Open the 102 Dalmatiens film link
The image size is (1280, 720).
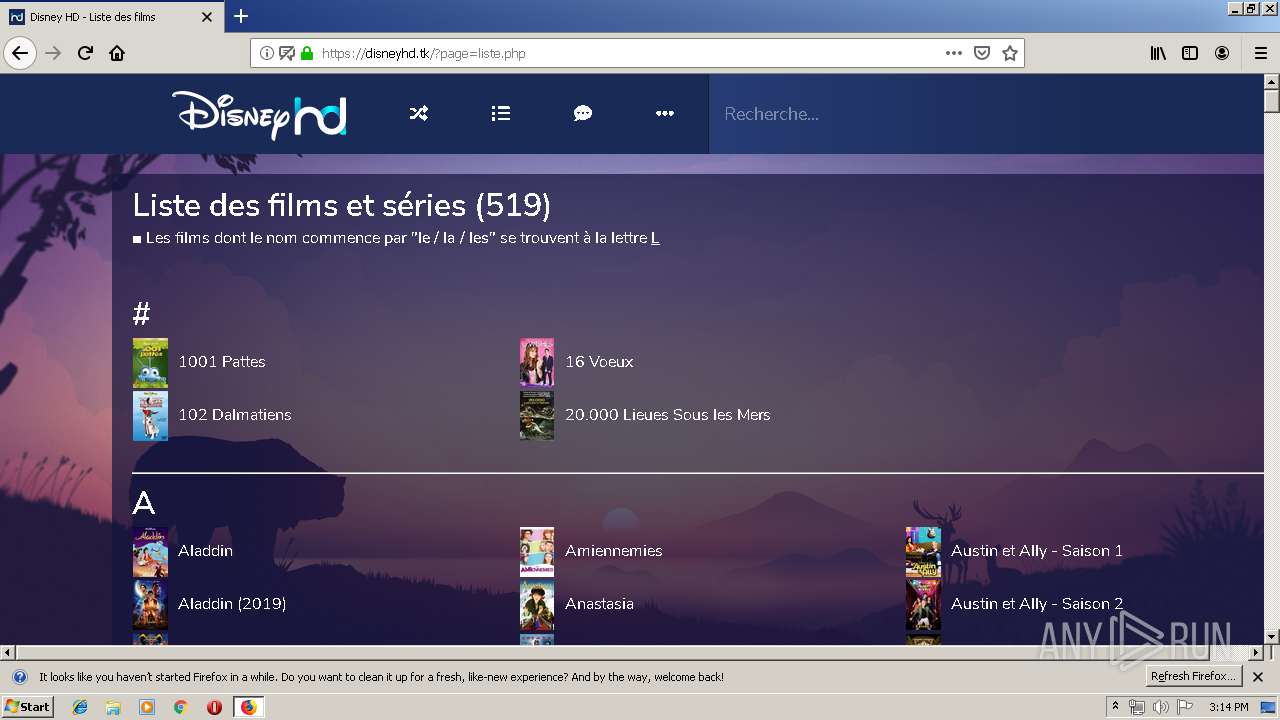pos(235,415)
